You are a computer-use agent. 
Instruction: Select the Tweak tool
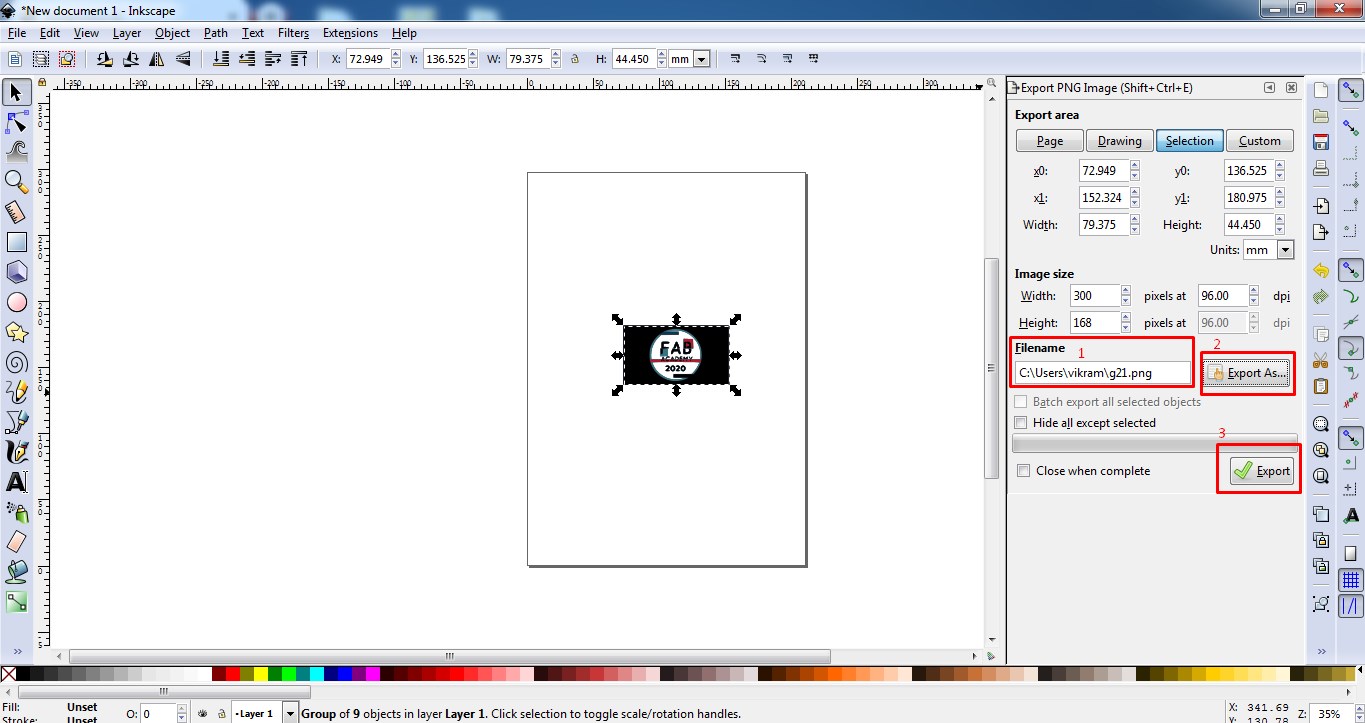[x=16, y=152]
